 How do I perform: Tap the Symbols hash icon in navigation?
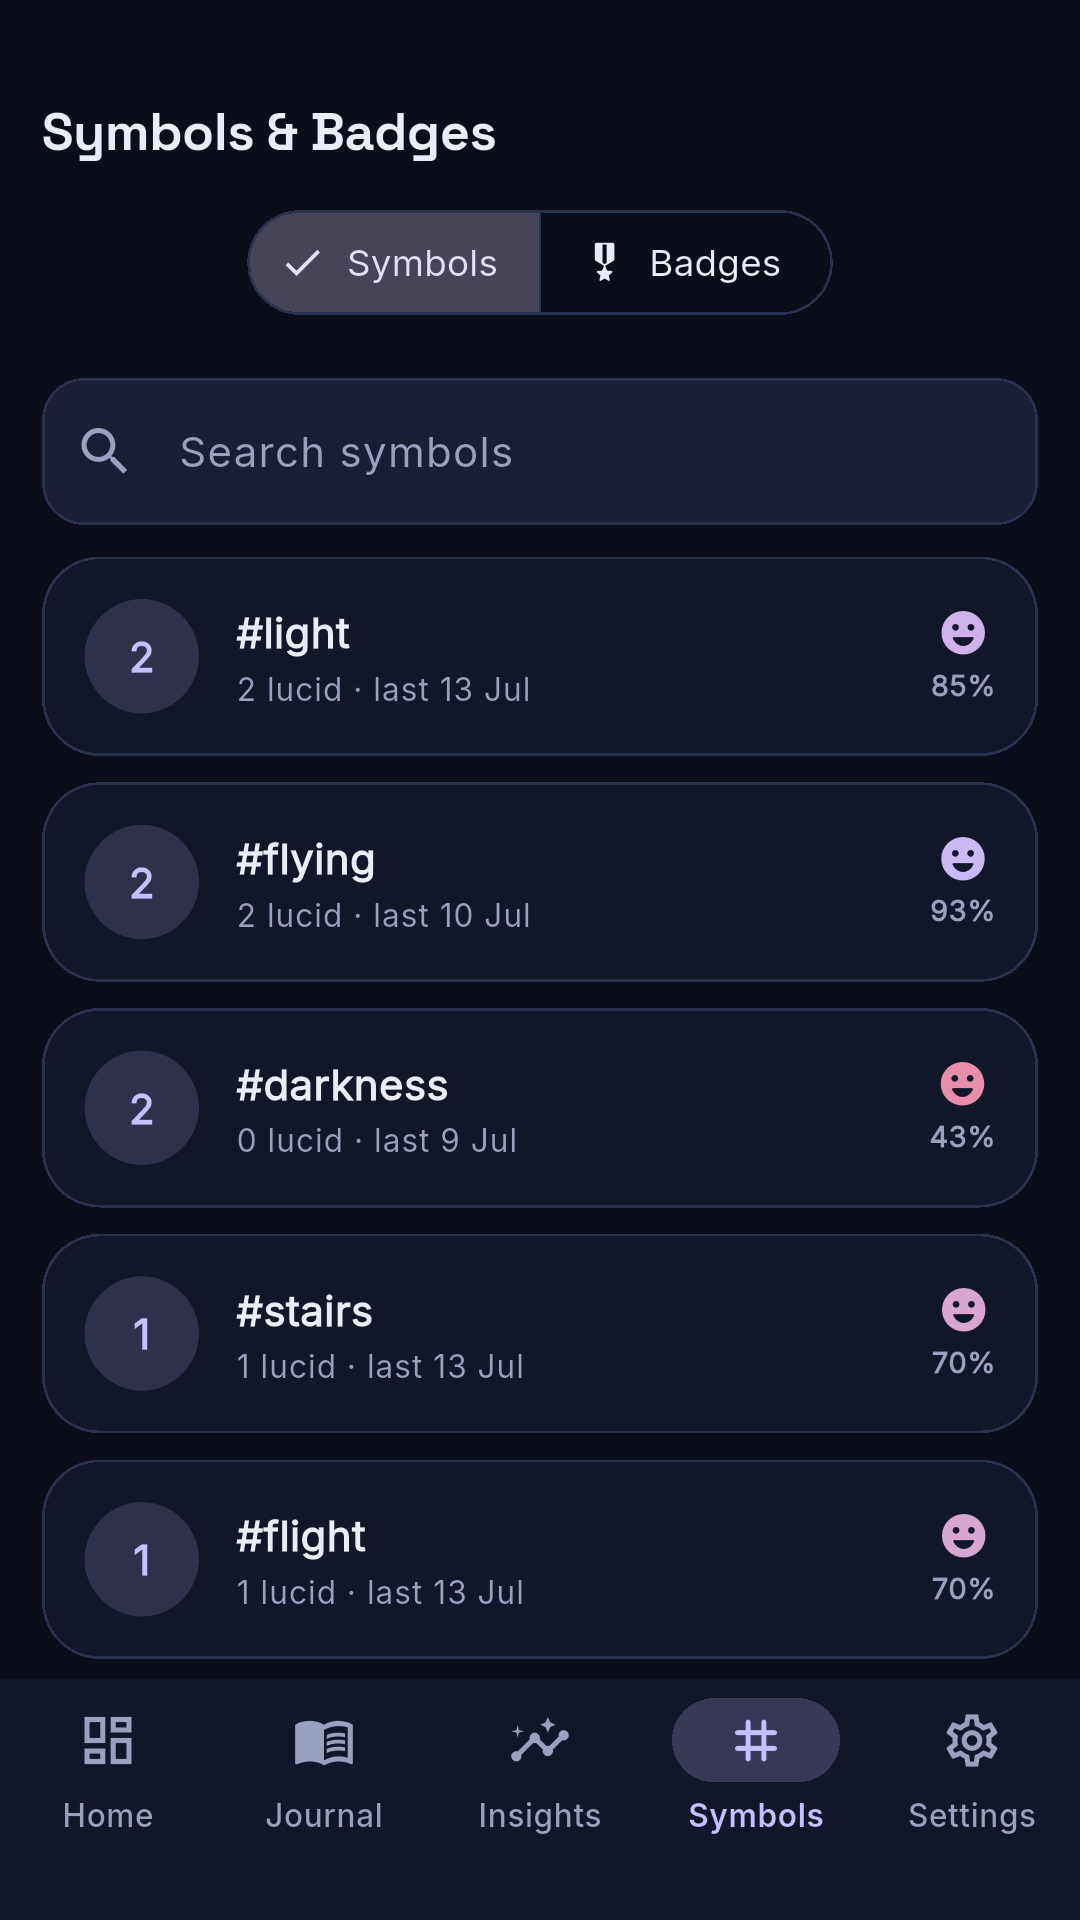[x=756, y=1740]
